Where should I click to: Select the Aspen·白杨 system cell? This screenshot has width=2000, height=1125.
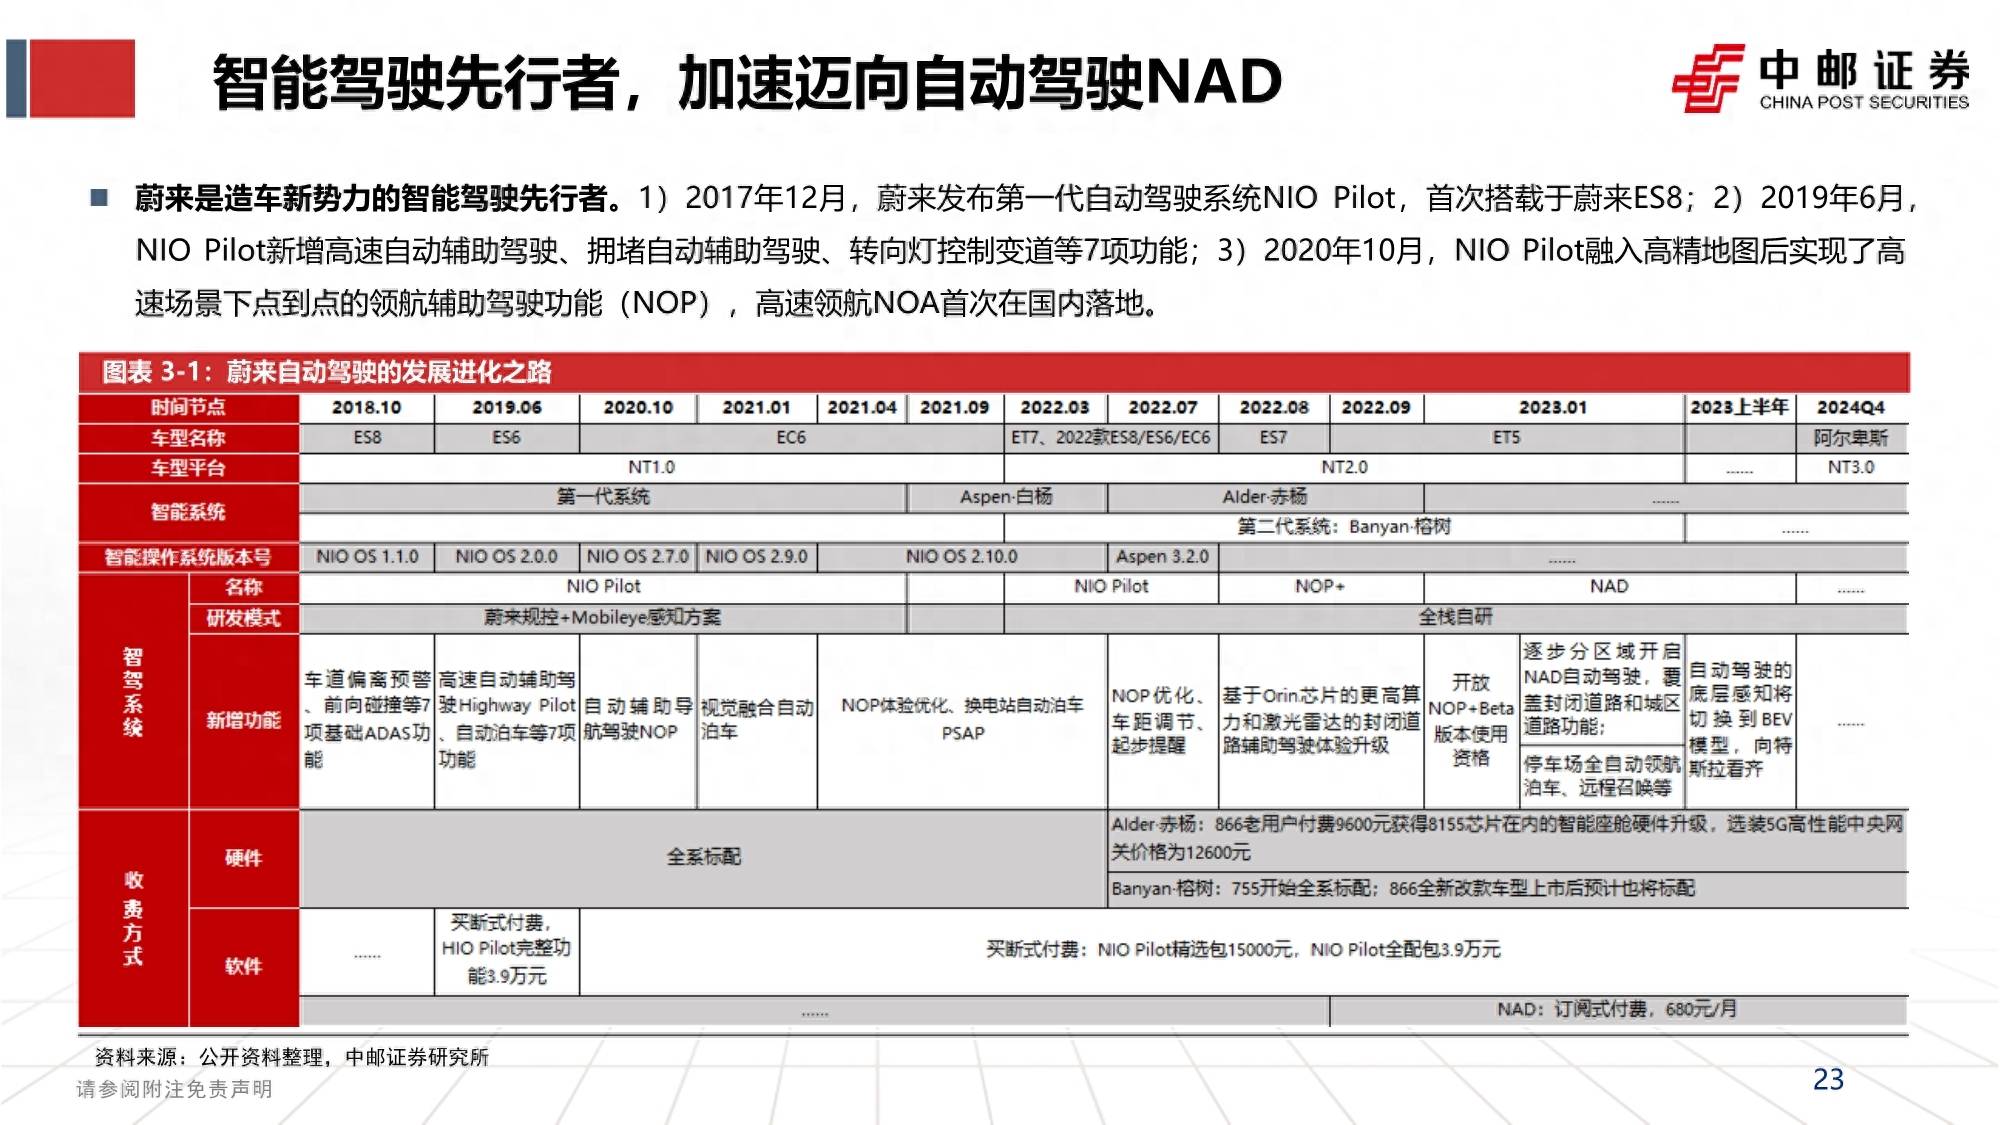[1006, 497]
